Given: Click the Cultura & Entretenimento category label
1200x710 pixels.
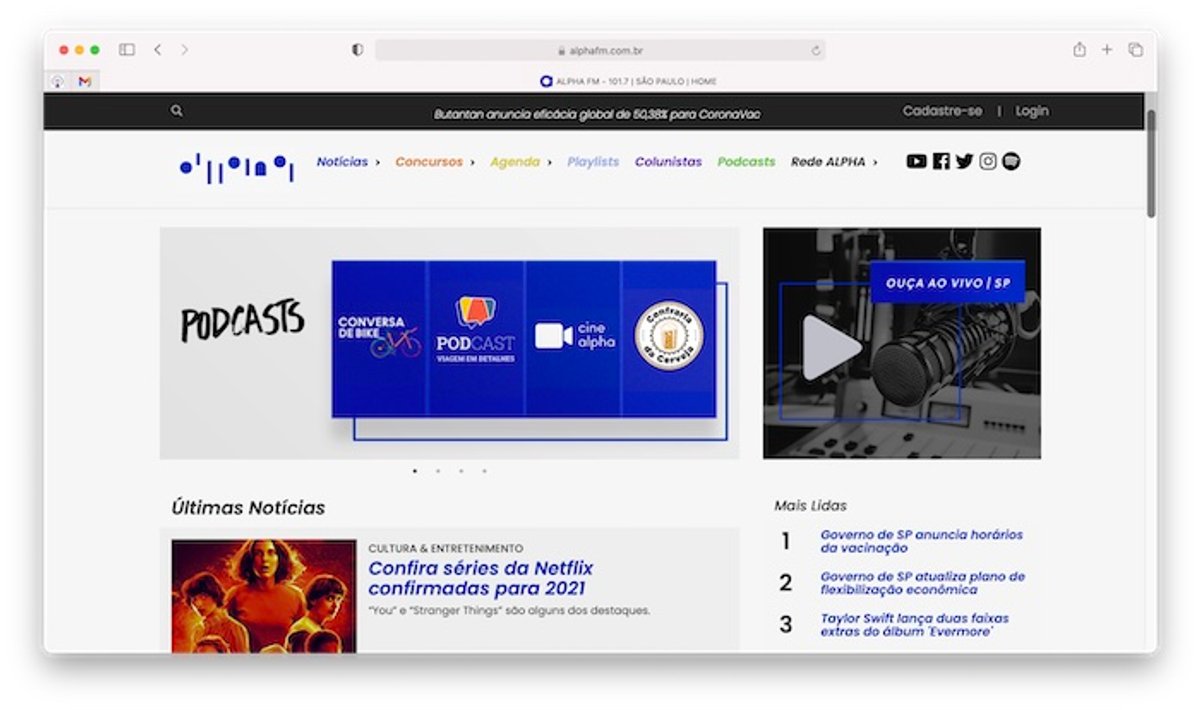Looking at the screenshot, I should click(x=446, y=548).
